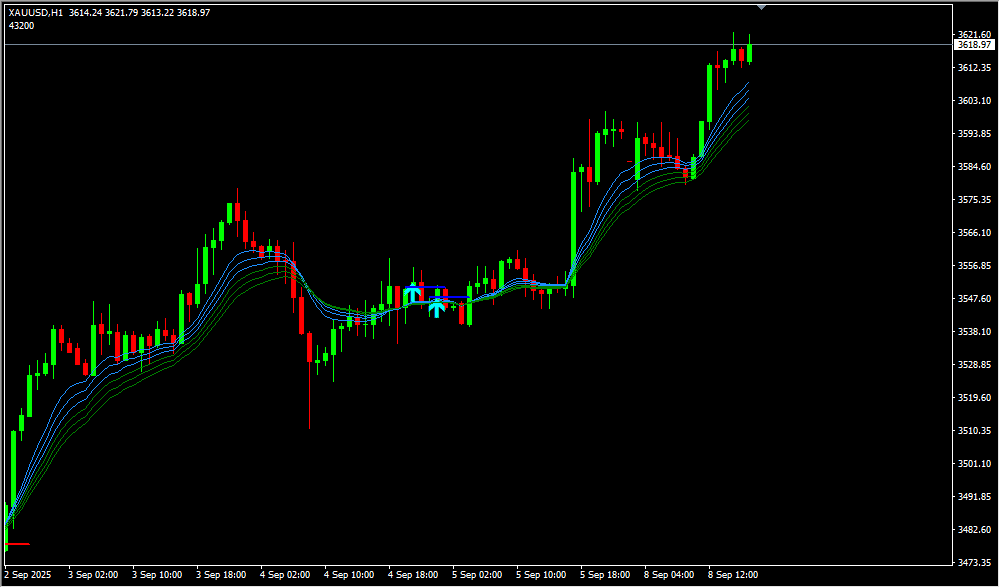Click the 5 Sep 10:00 time axis label

(x=541, y=575)
